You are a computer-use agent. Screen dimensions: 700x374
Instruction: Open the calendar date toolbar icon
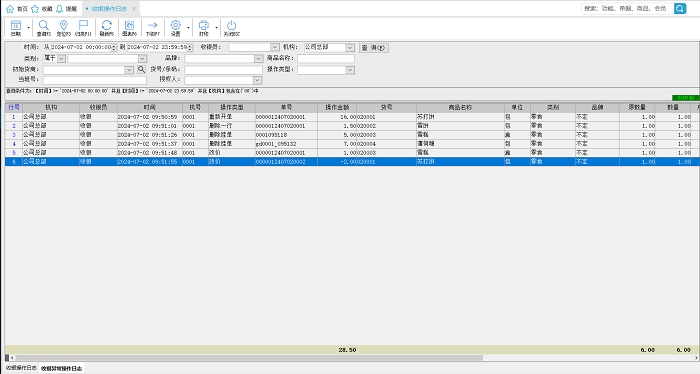click(16, 28)
